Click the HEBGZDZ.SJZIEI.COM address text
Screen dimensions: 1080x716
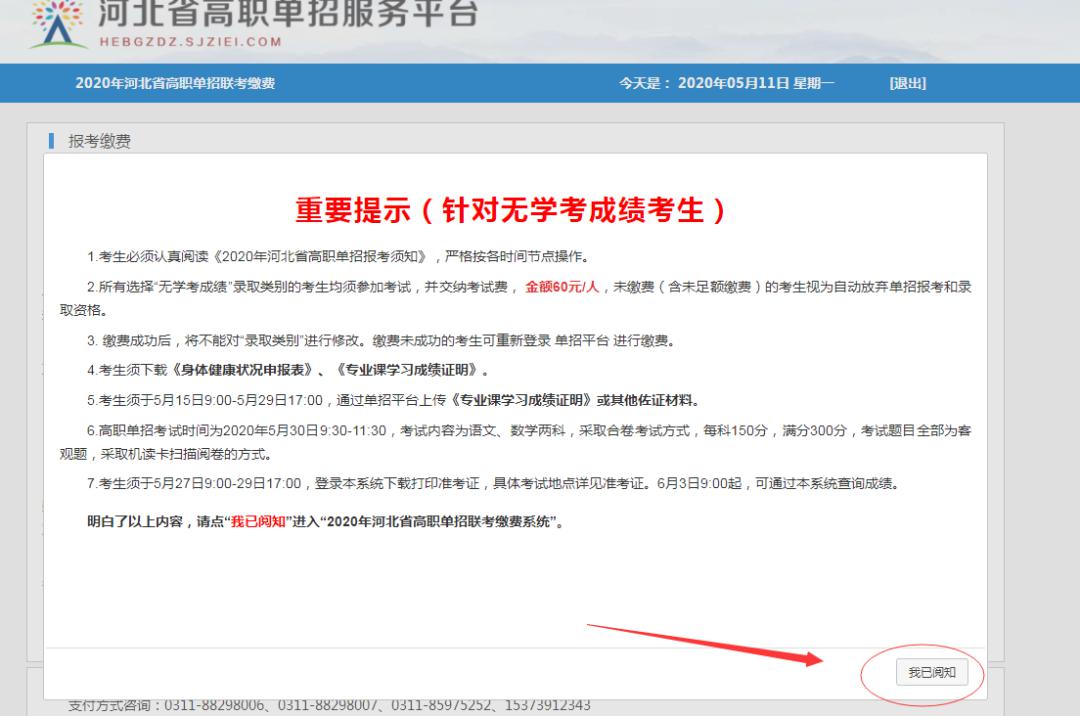pos(191,42)
